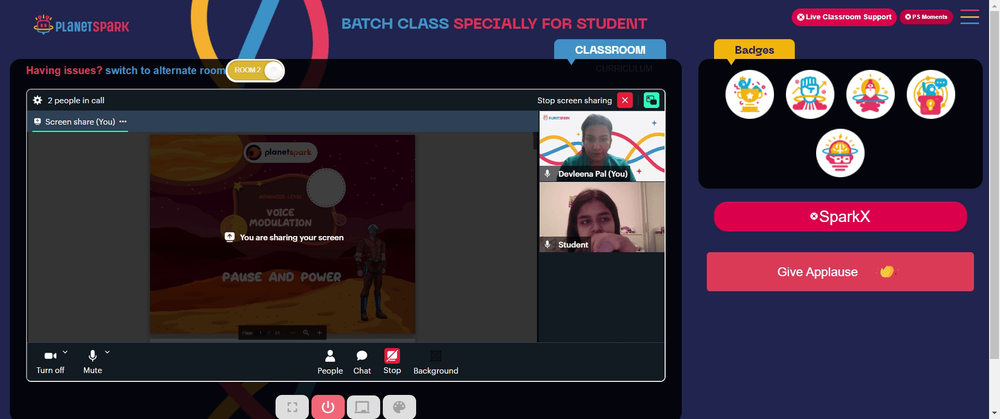Select the podium speaker badge
The height and width of the screenshot is (419, 1000).
pyautogui.click(x=931, y=94)
